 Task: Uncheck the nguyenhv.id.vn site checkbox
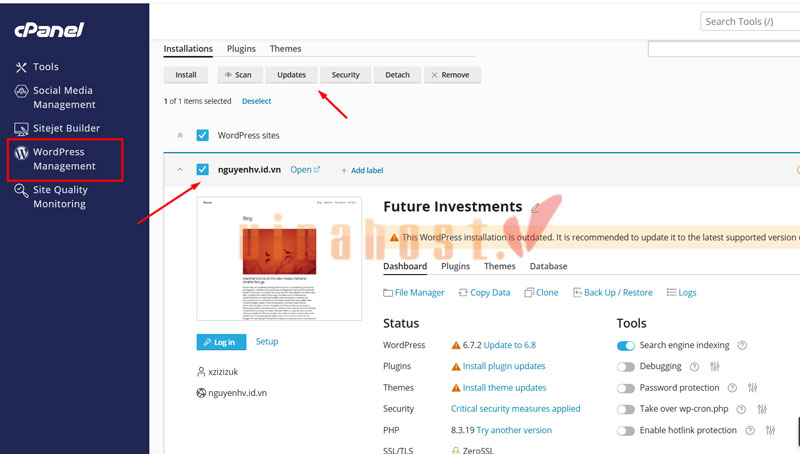click(203, 169)
